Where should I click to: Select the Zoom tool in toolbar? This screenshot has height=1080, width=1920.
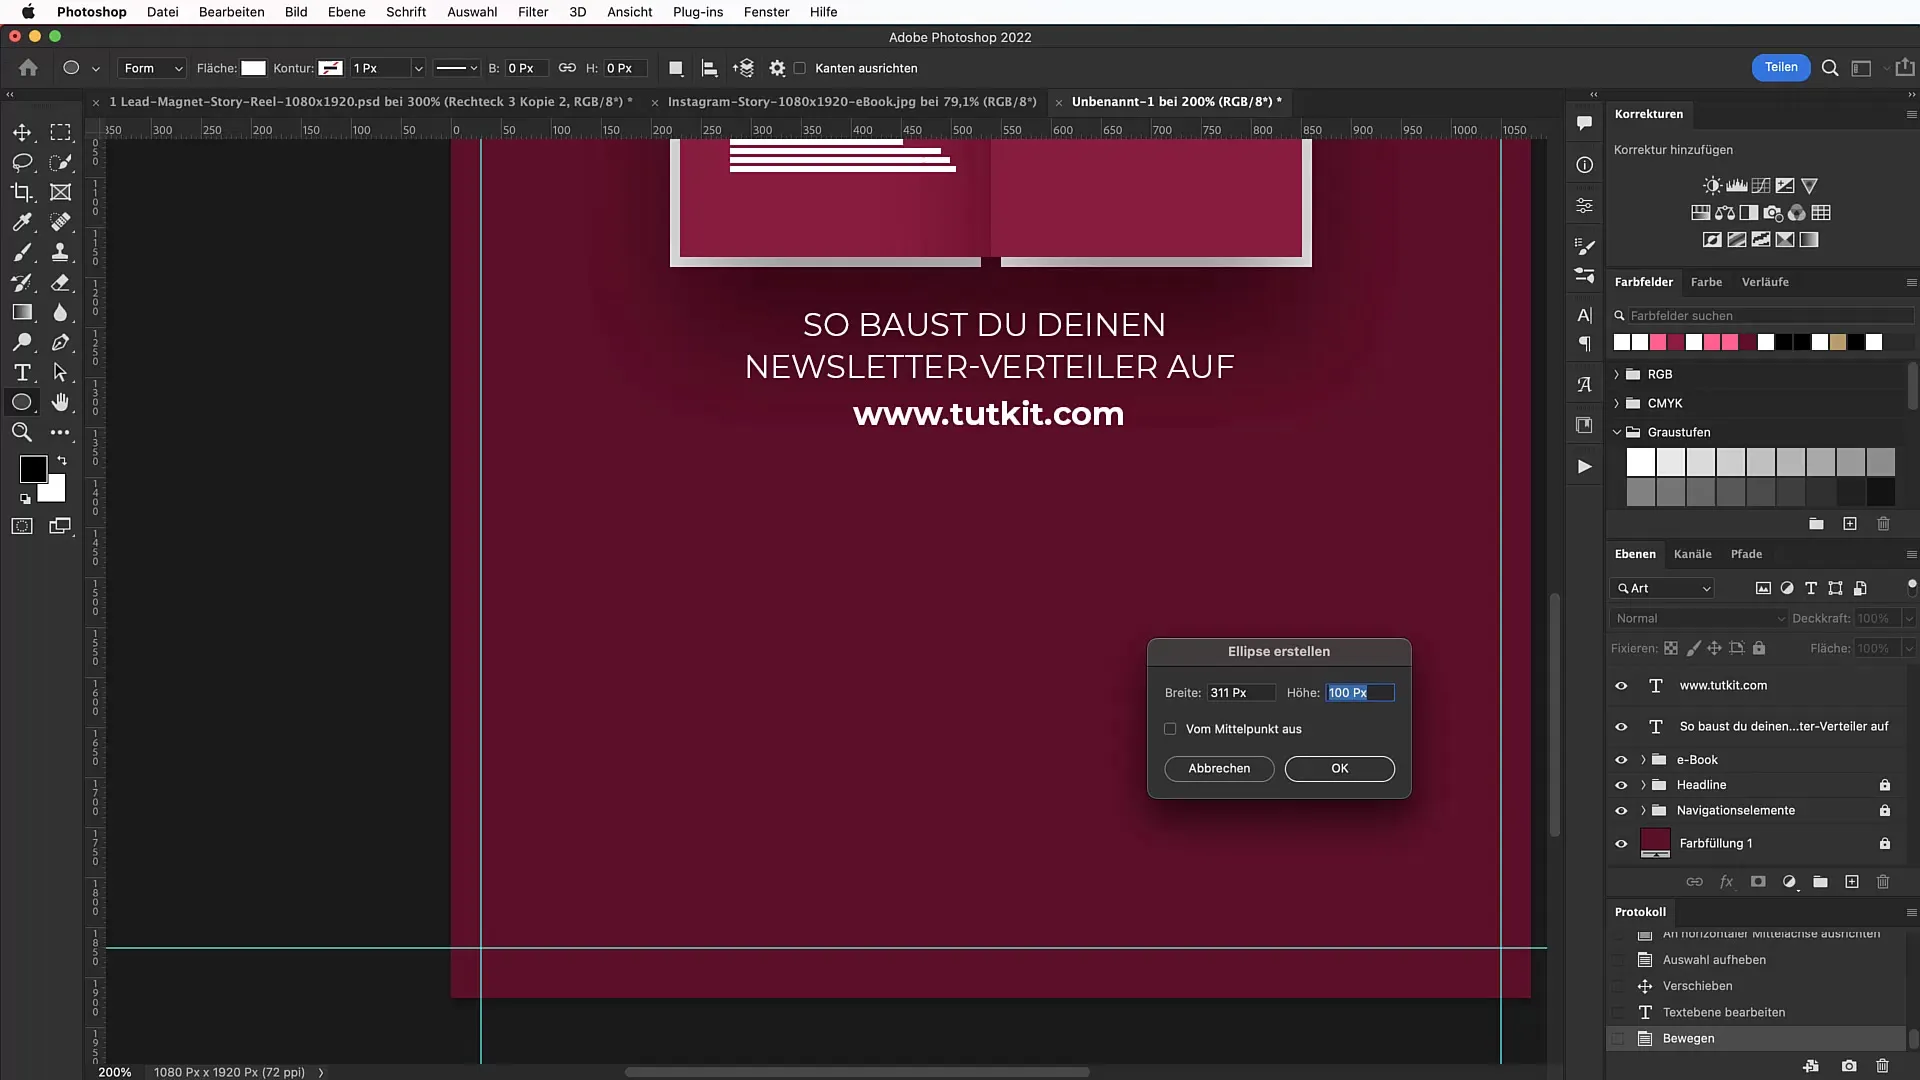pos(22,432)
